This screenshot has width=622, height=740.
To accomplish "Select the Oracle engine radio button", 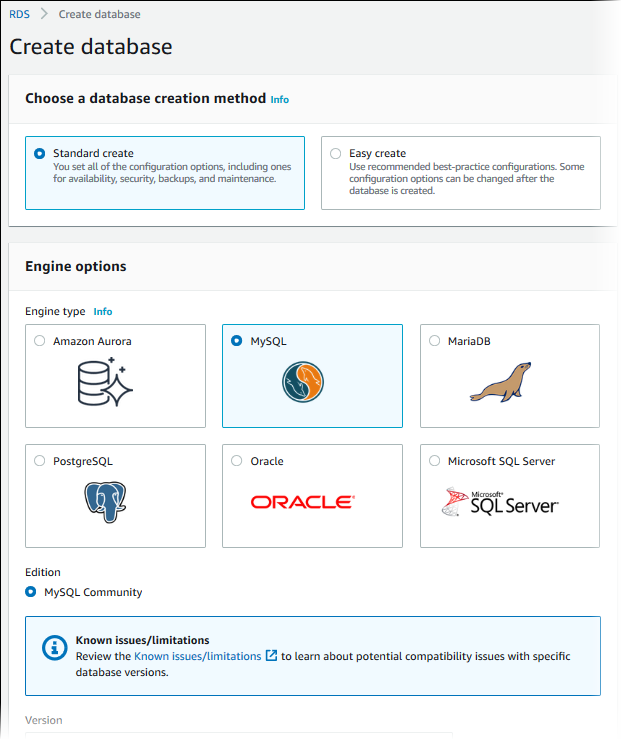I will click(x=237, y=461).
